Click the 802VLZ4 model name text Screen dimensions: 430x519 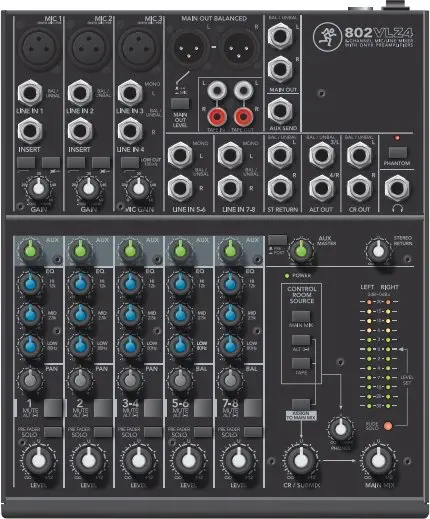tap(379, 32)
